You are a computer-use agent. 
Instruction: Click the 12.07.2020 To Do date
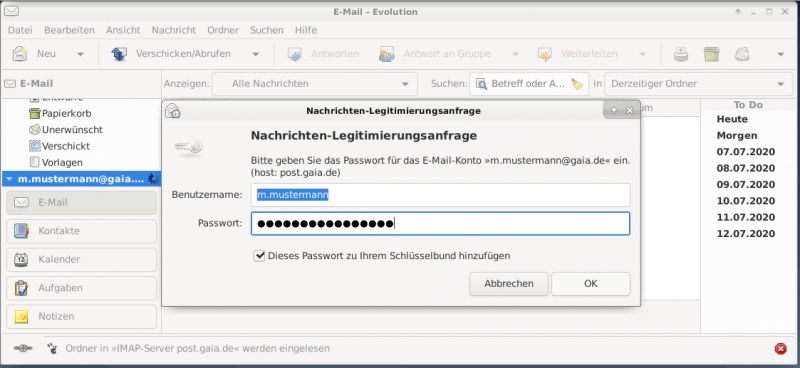(746, 234)
